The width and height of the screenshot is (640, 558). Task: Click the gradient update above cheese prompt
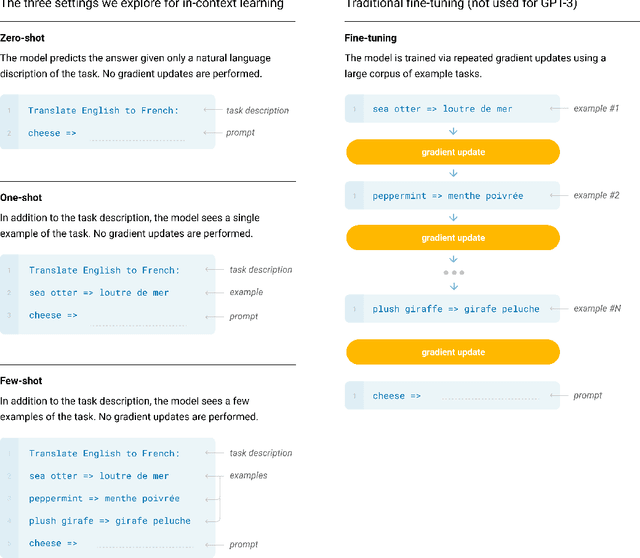pos(453,352)
